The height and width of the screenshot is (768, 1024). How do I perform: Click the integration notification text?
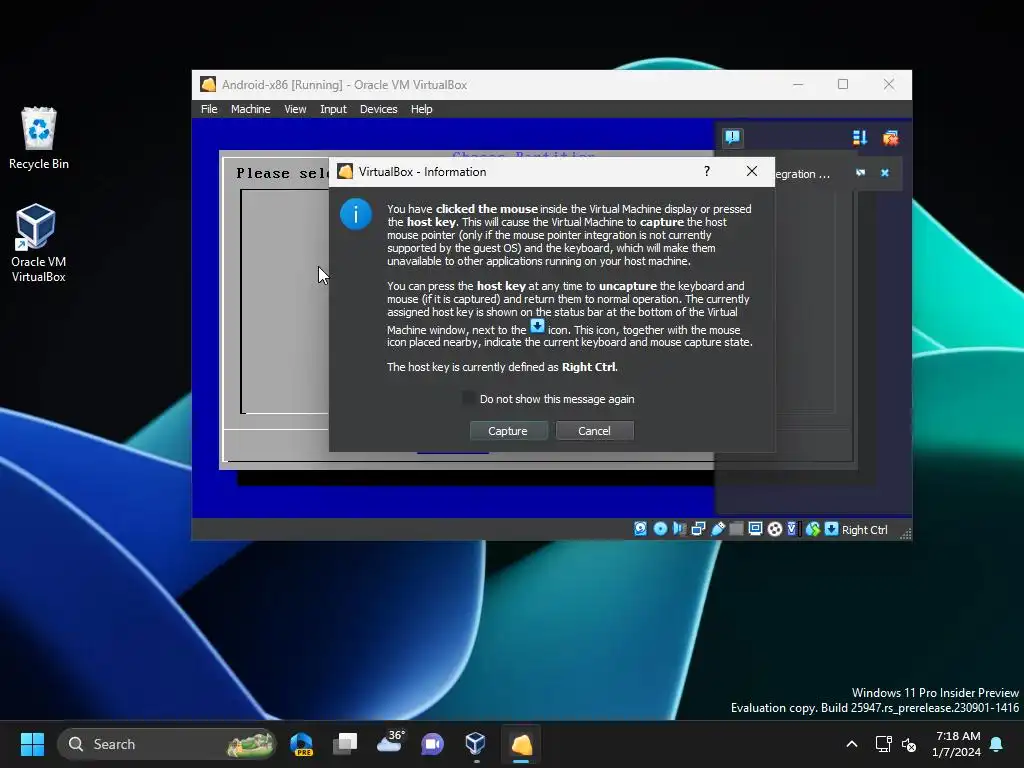point(803,174)
